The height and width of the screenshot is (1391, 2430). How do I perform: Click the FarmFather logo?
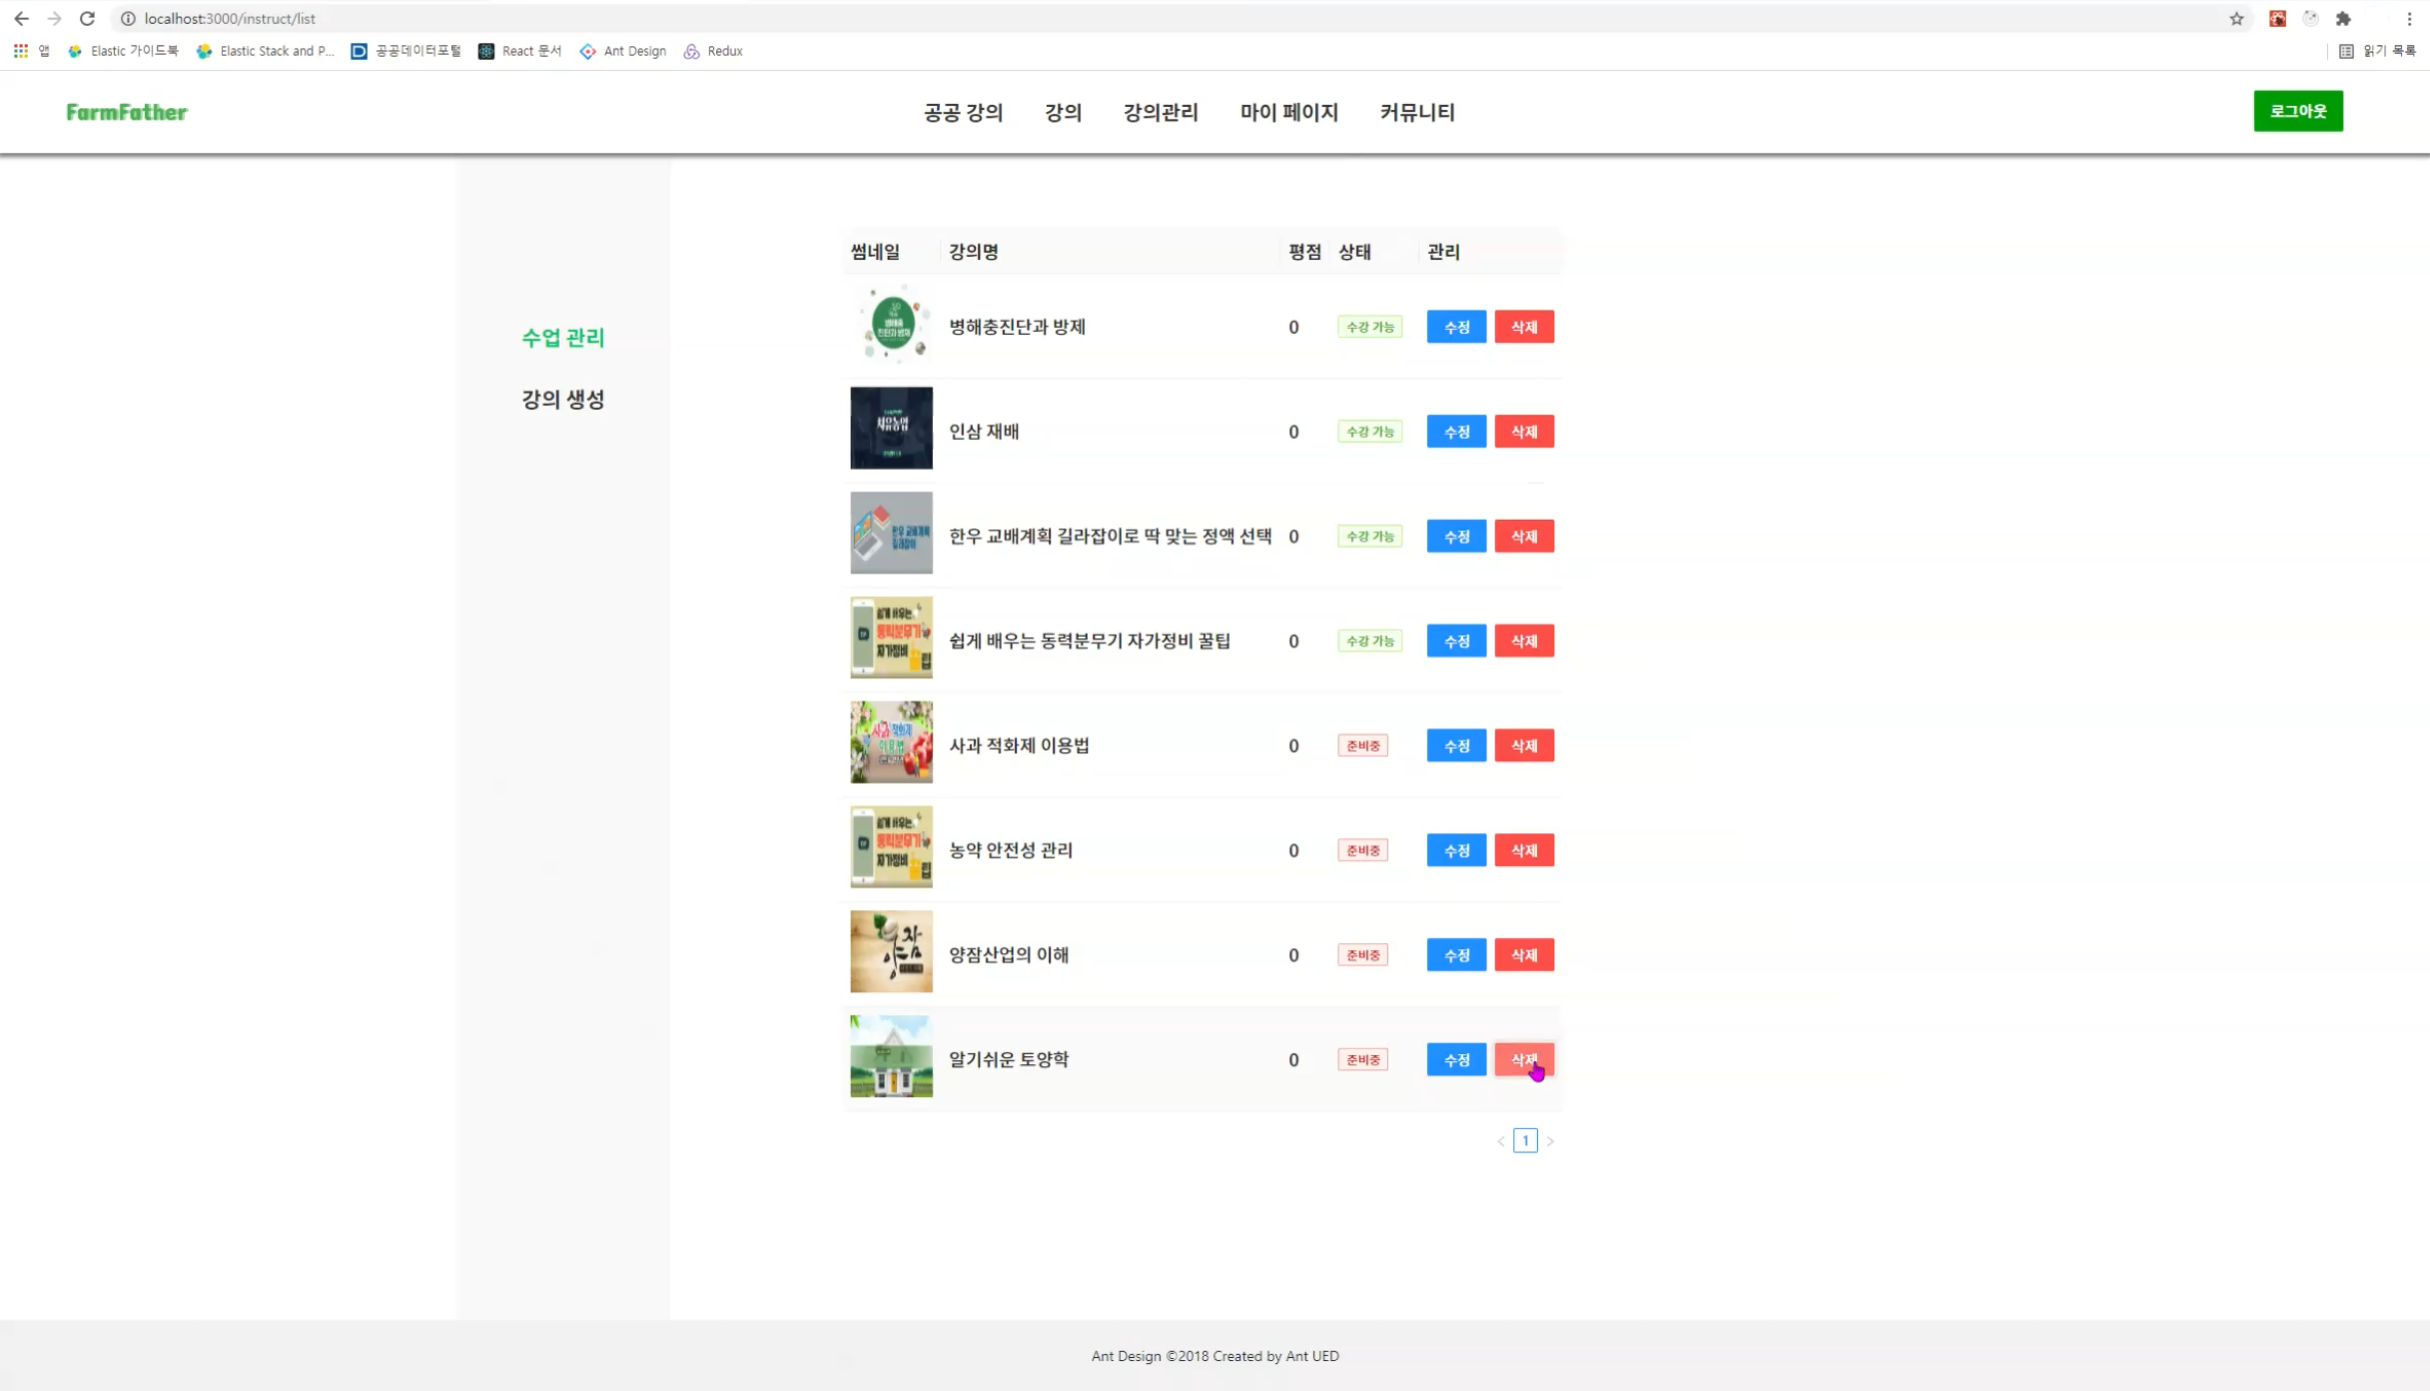pos(127,112)
